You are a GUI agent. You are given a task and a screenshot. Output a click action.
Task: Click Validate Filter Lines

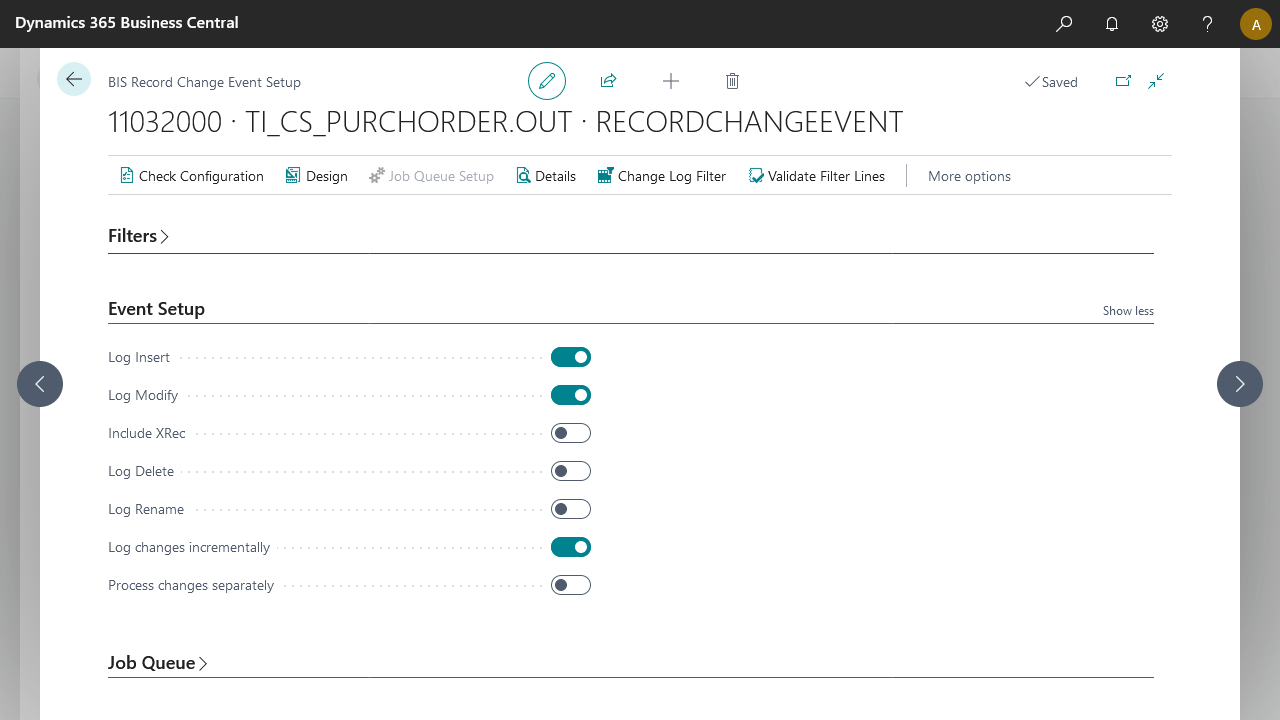click(817, 176)
